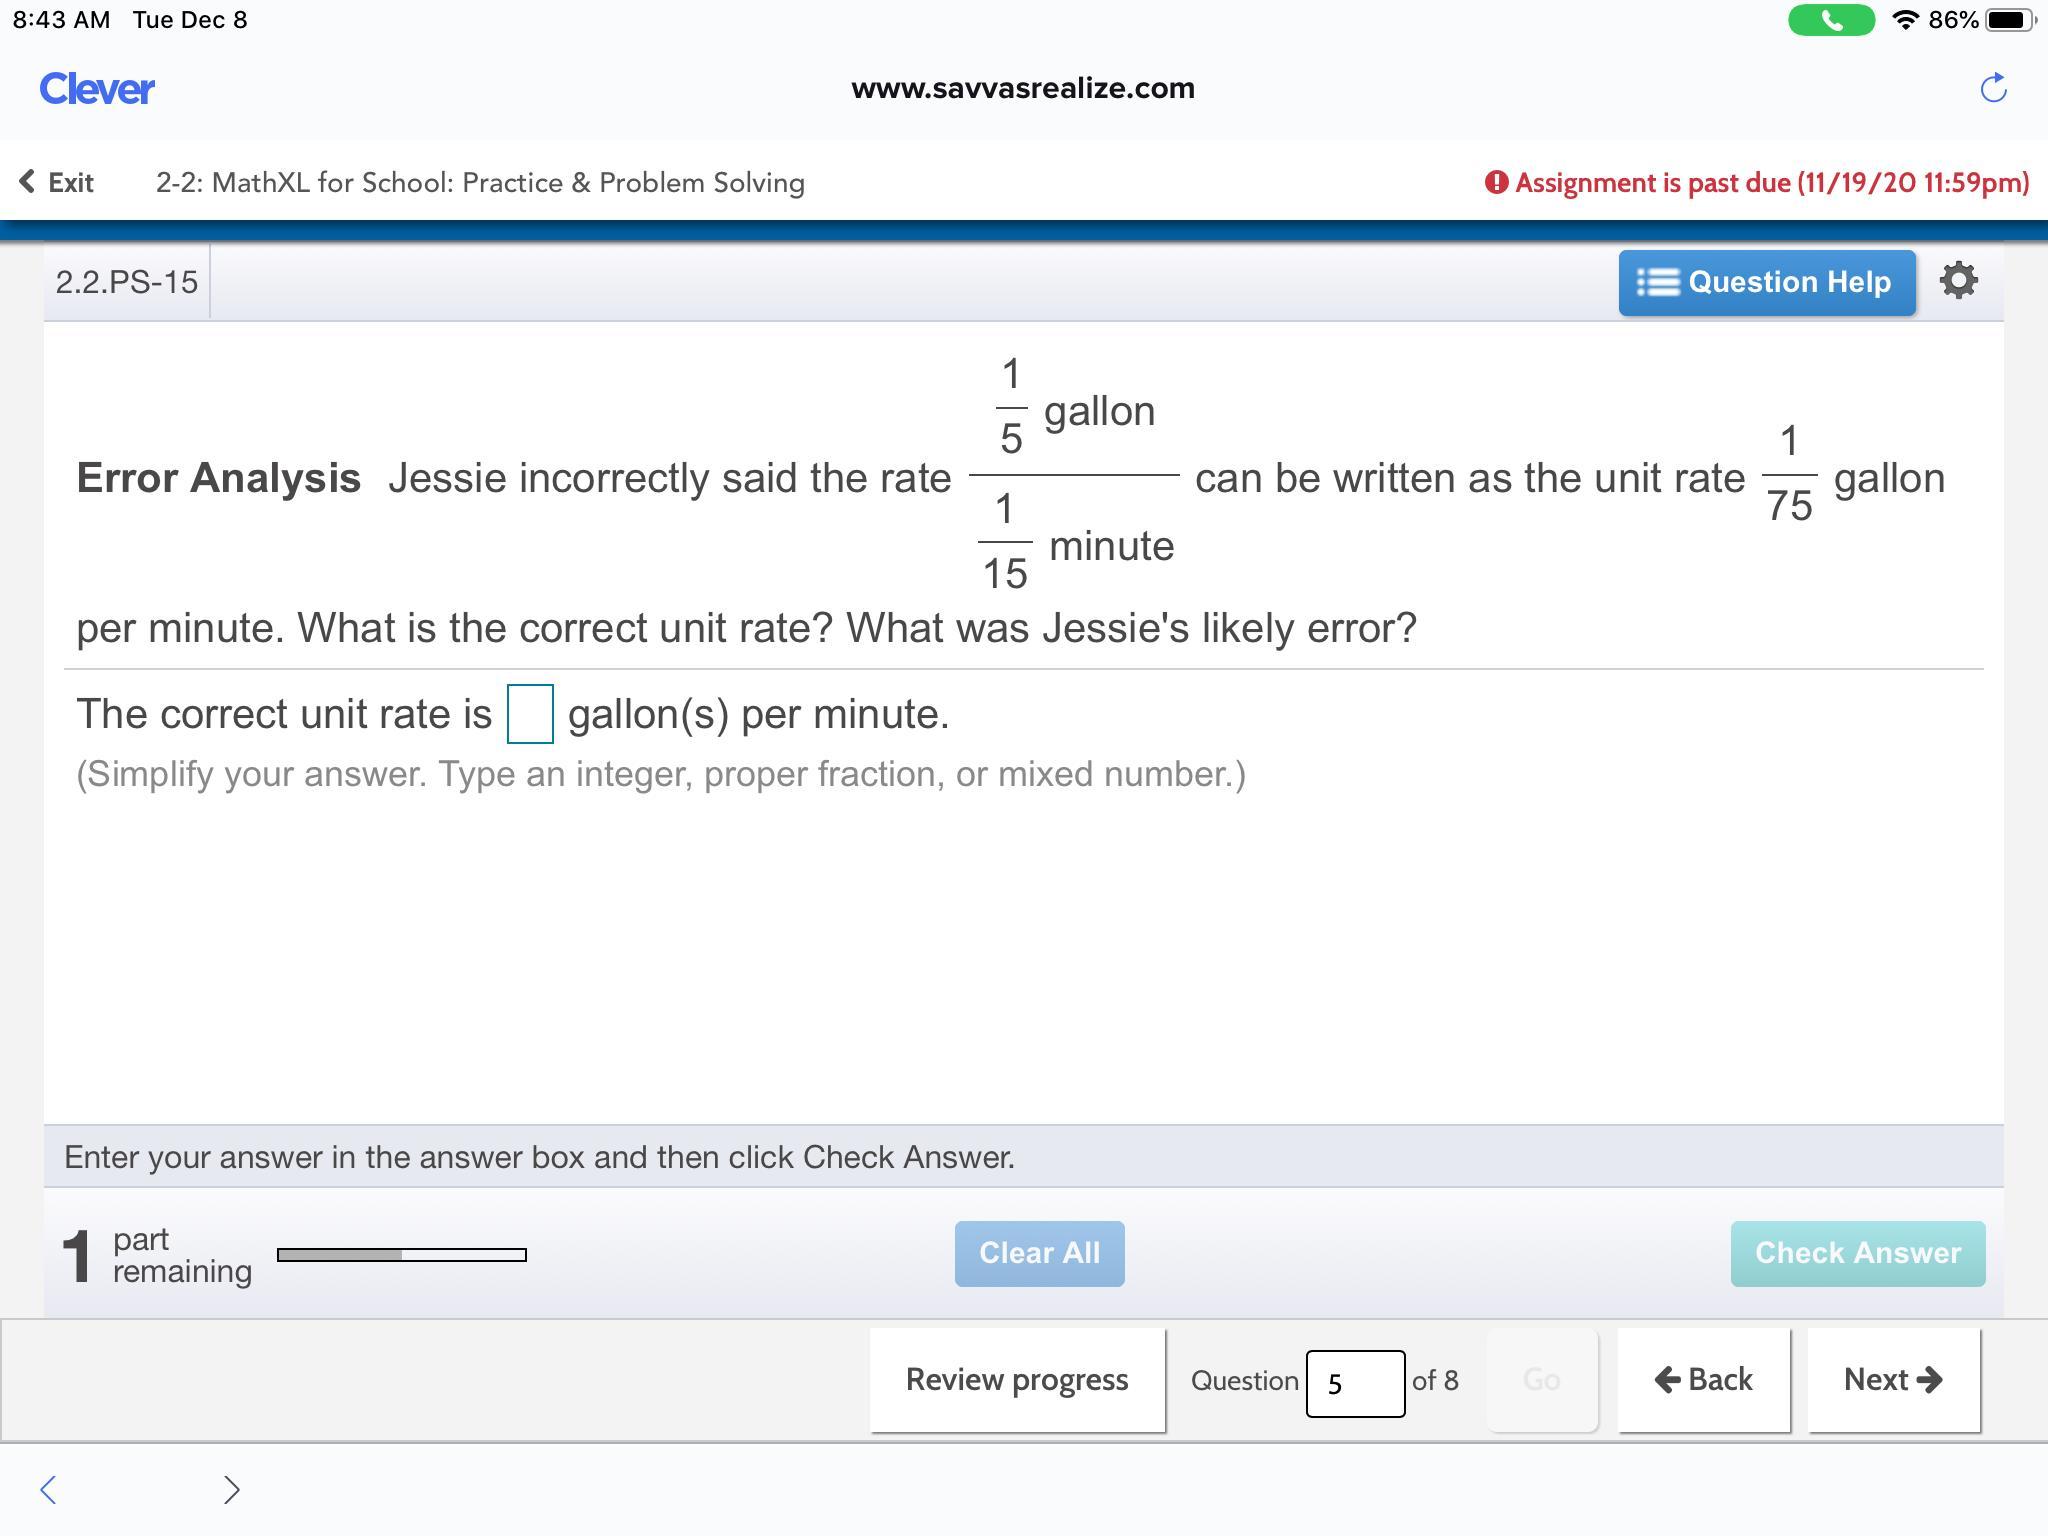This screenshot has width=2048, height=1536.
Task: Open the Question Help menu
Action: point(1766,283)
